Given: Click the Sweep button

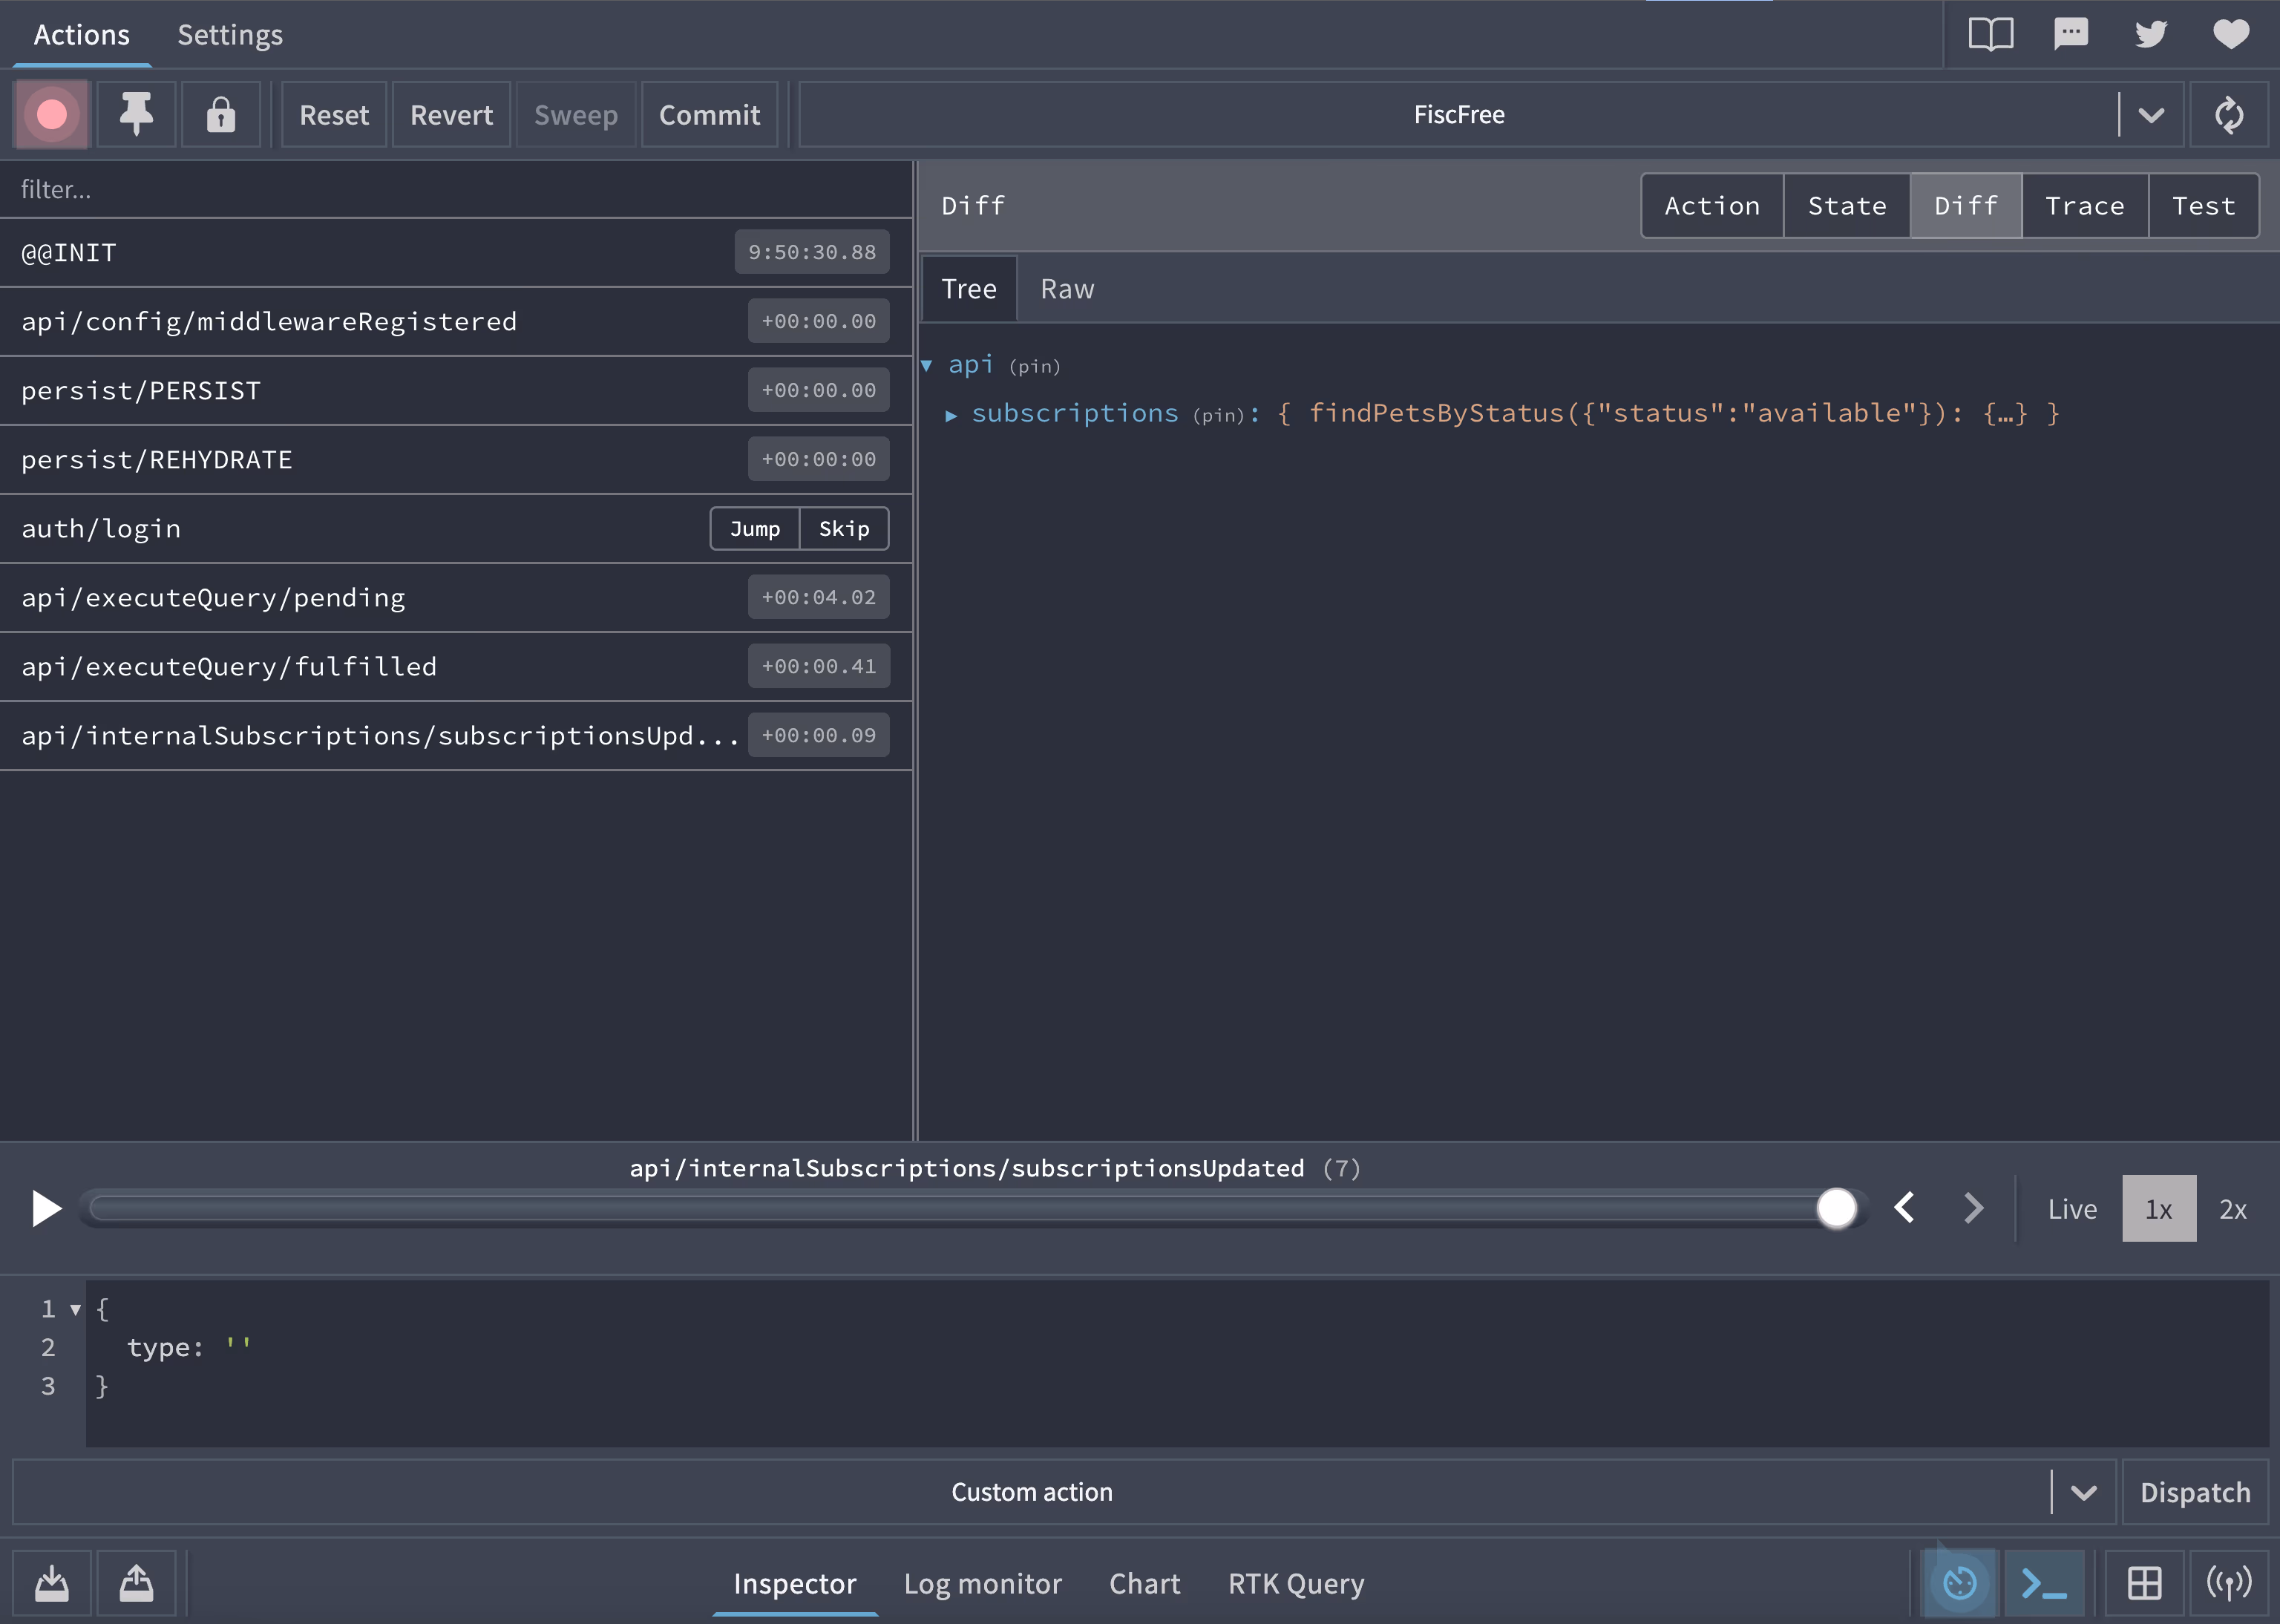Looking at the screenshot, I should tap(576, 115).
